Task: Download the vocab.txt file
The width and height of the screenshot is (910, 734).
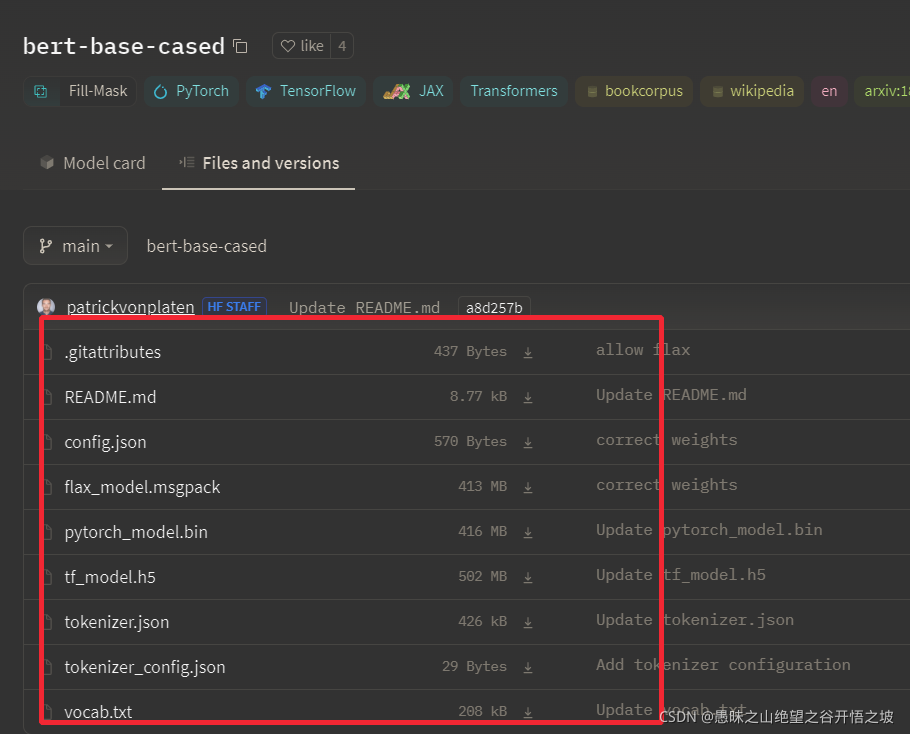Action: tap(528, 712)
